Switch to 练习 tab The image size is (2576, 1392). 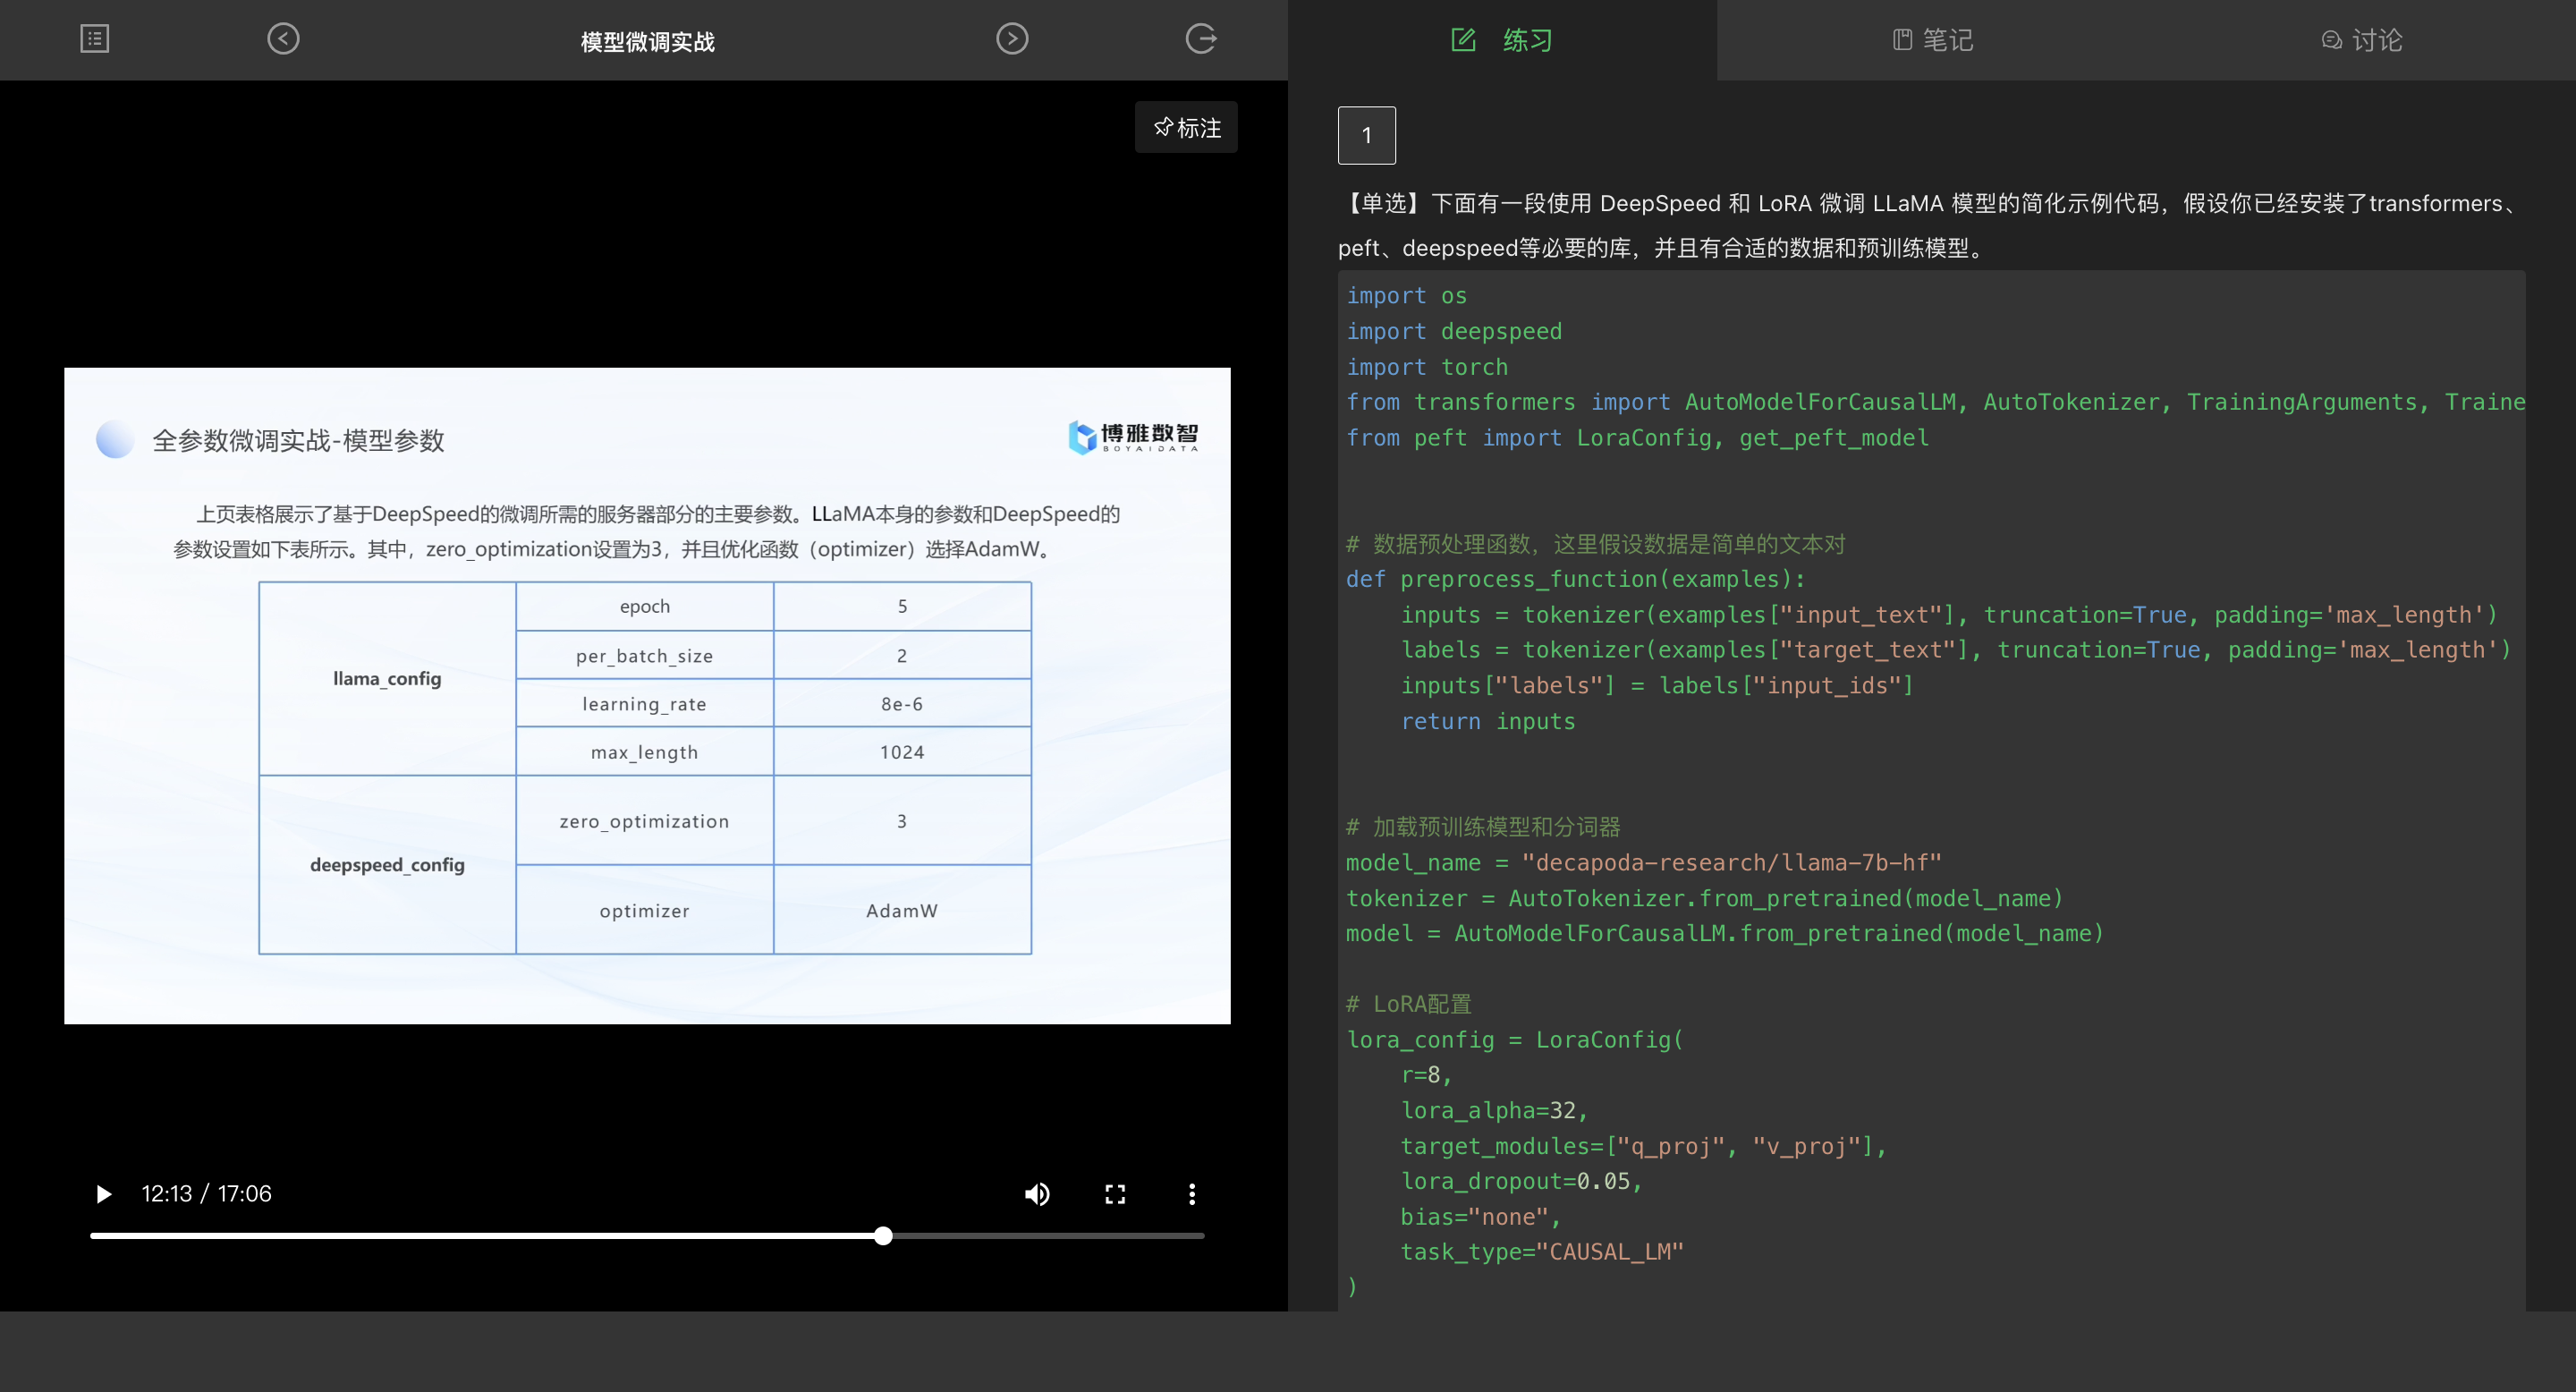tap(1502, 40)
